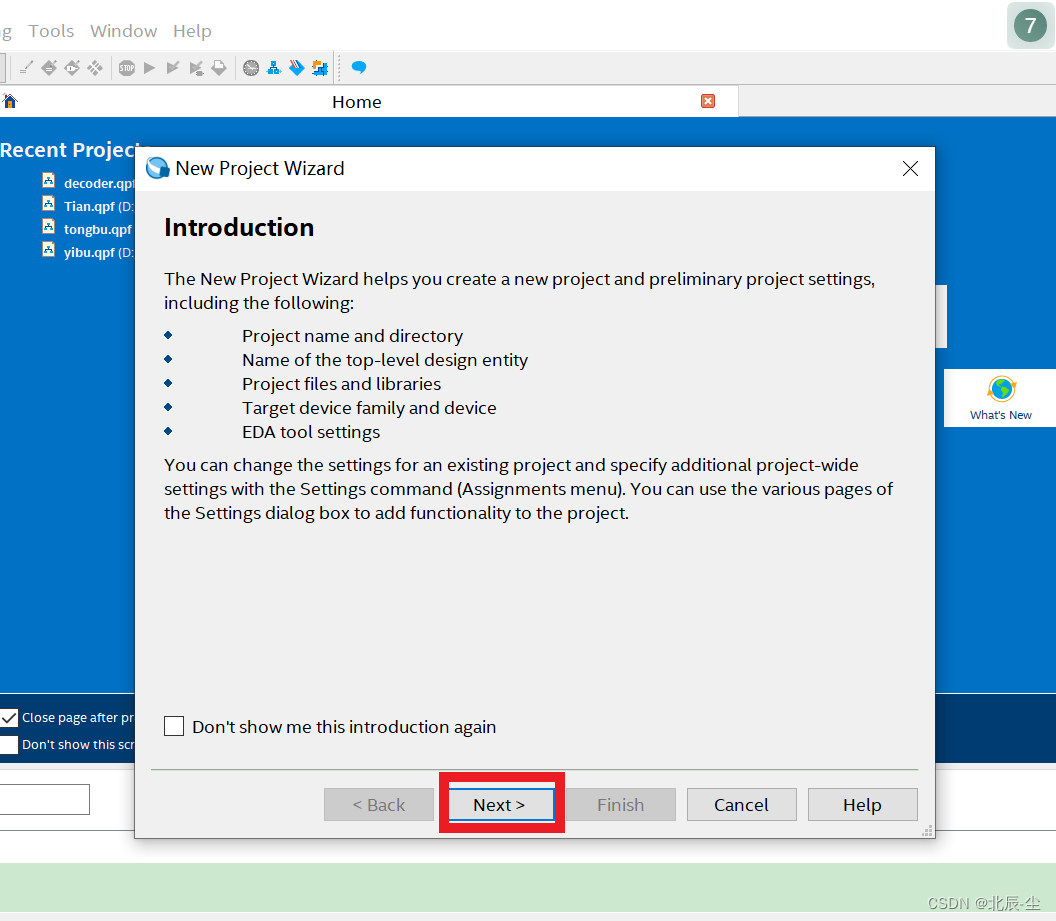The width and height of the screenshot is (1056, 921).
Task: Click 'Project files and libraries' text
Action: click(x=341, y=384)
